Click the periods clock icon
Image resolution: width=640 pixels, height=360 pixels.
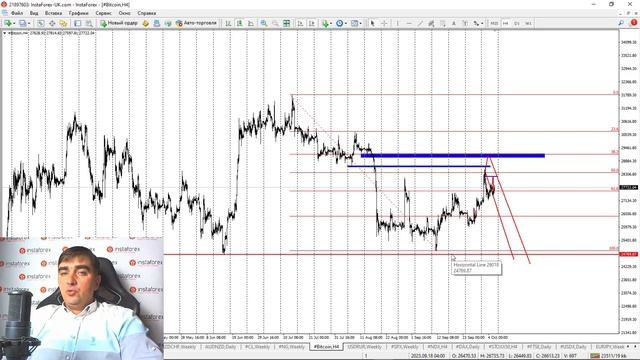(340, 23)
